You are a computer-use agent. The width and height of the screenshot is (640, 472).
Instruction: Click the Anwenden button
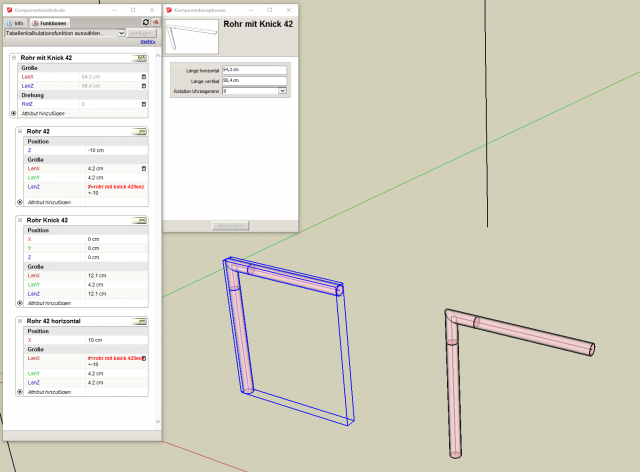coord(229,225)
